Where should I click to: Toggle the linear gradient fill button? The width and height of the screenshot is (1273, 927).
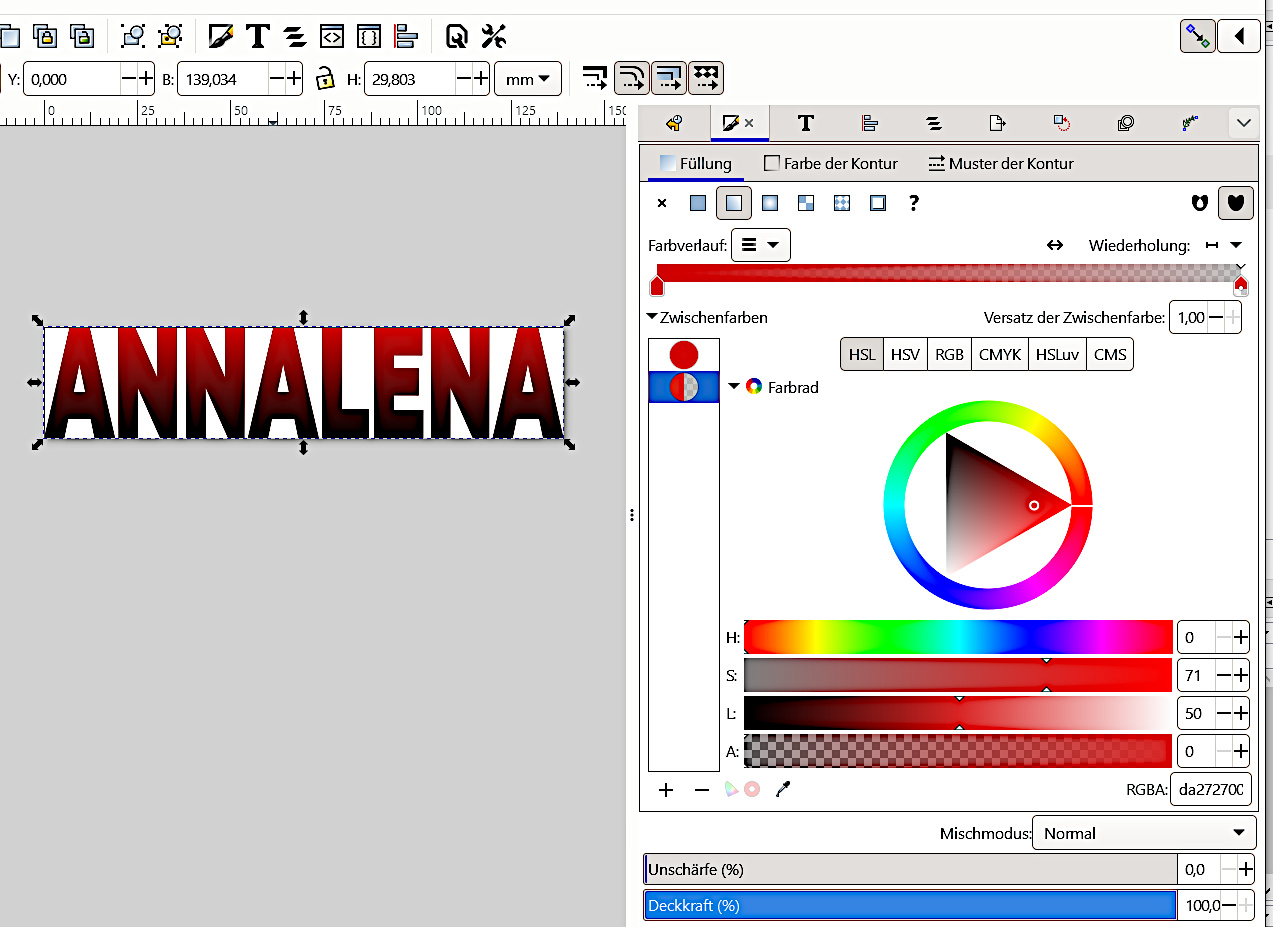point(734,203)
